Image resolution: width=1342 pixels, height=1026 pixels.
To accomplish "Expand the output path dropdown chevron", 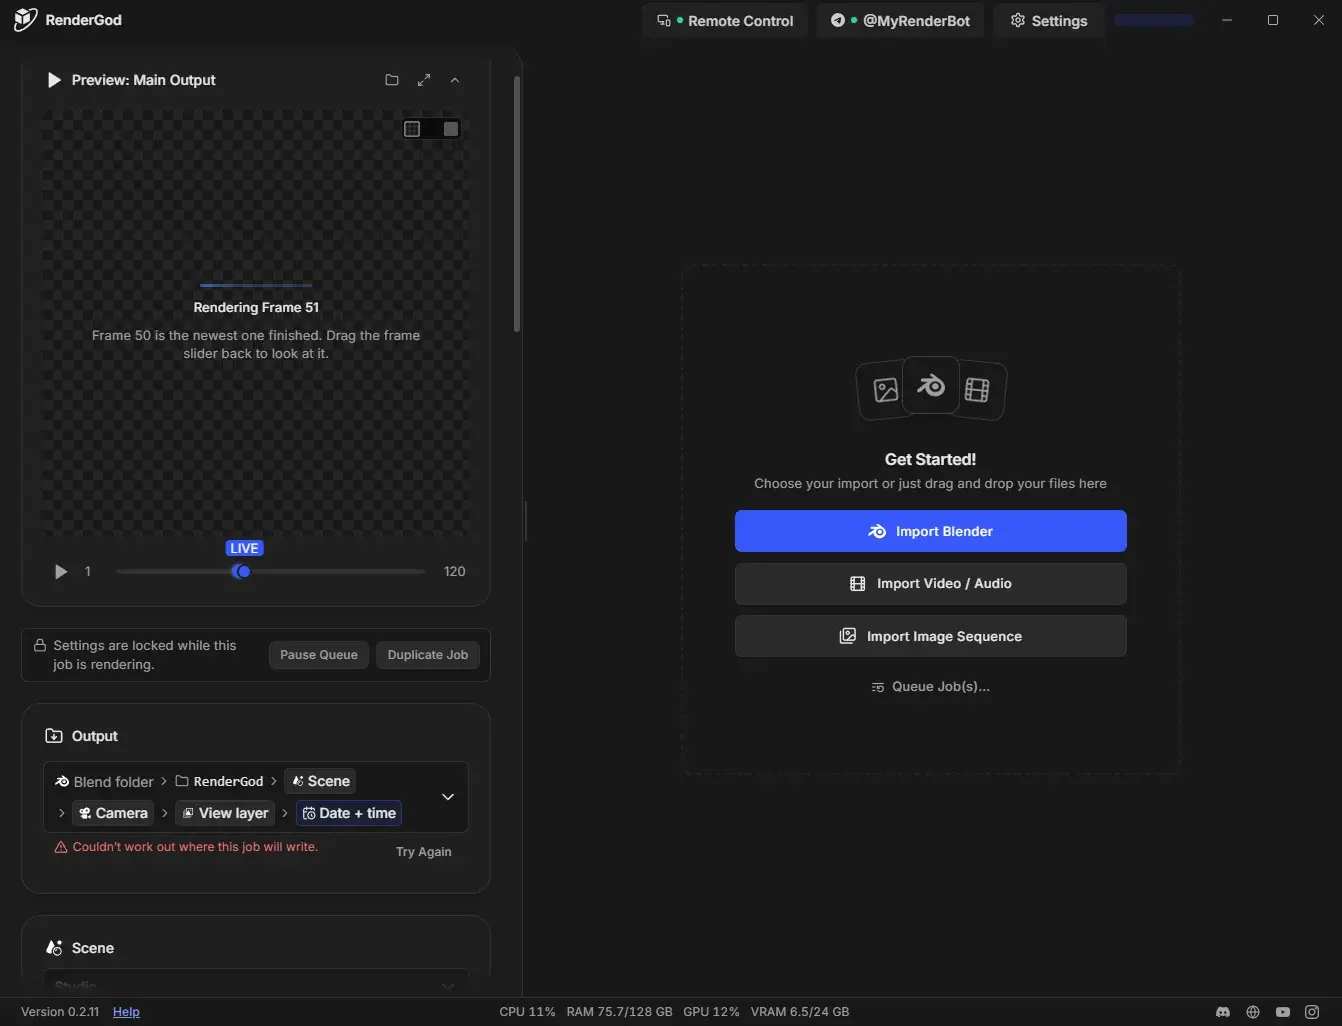I will point(448,797).
